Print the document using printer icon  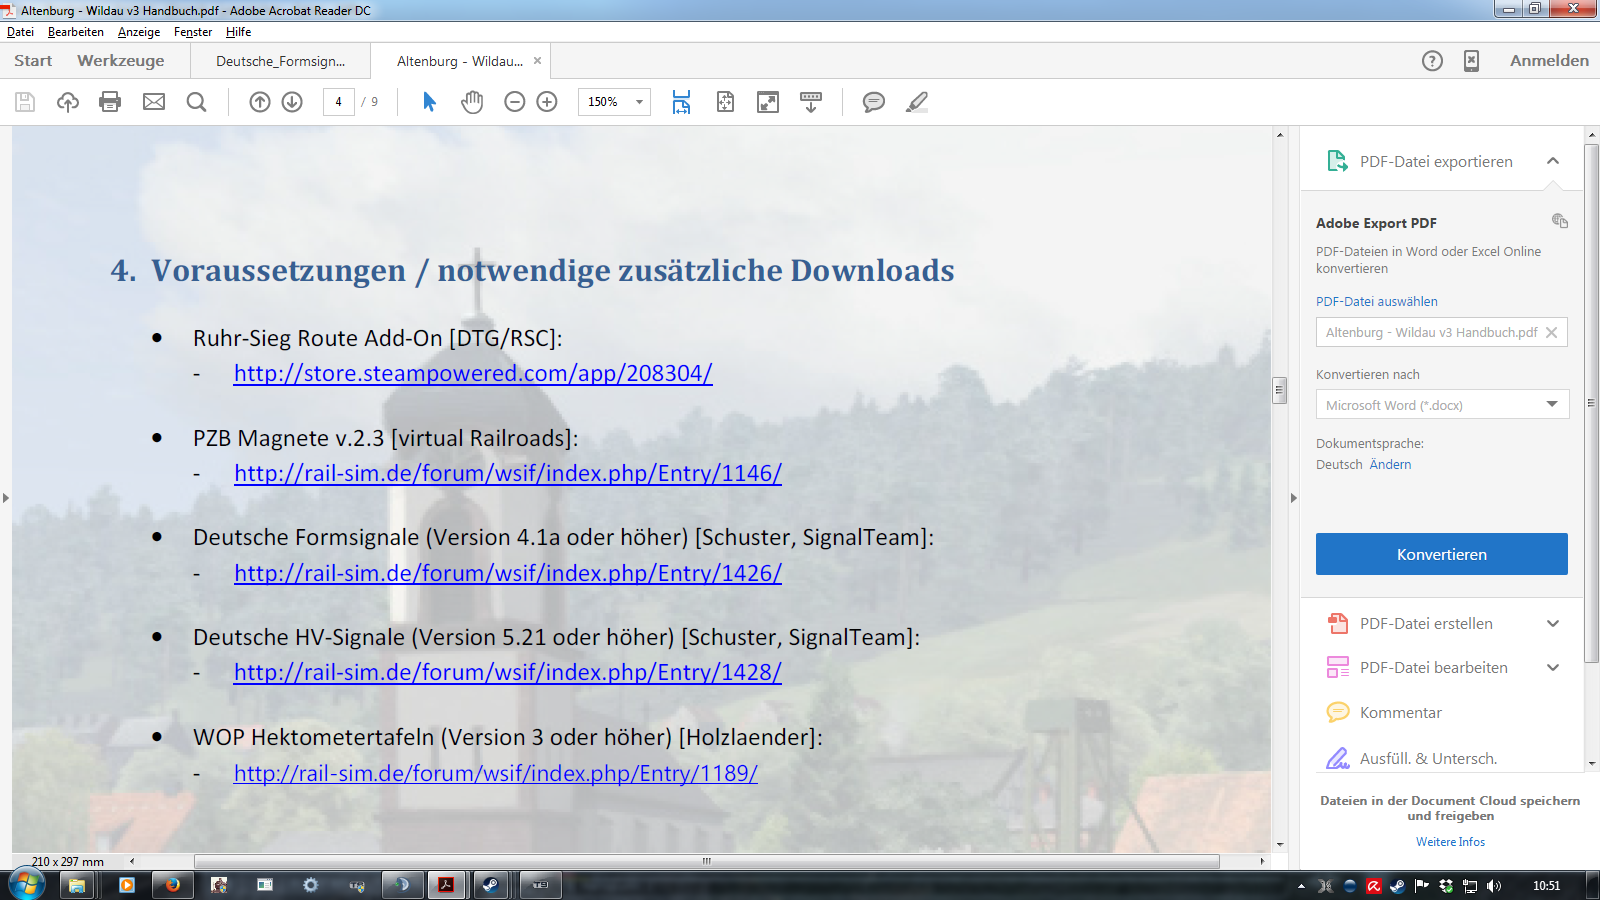coord(110,102)
